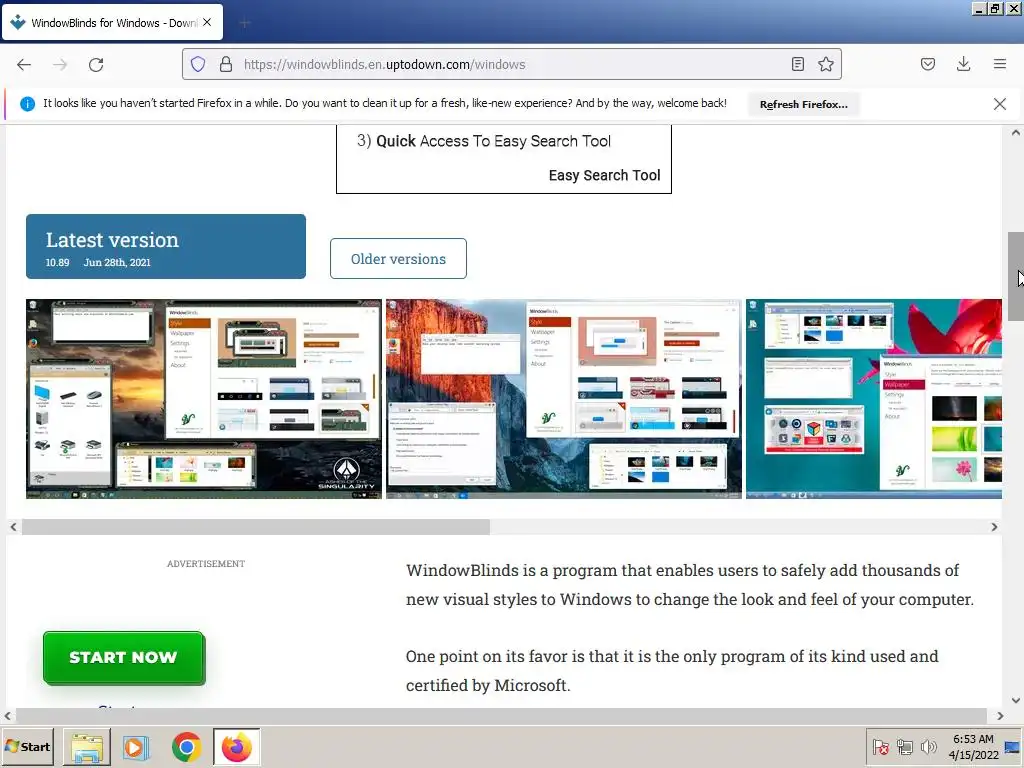Screen dimensions: 1024x768
Task: Open the Windows Start menu
Action: click(x=27, y=746)
